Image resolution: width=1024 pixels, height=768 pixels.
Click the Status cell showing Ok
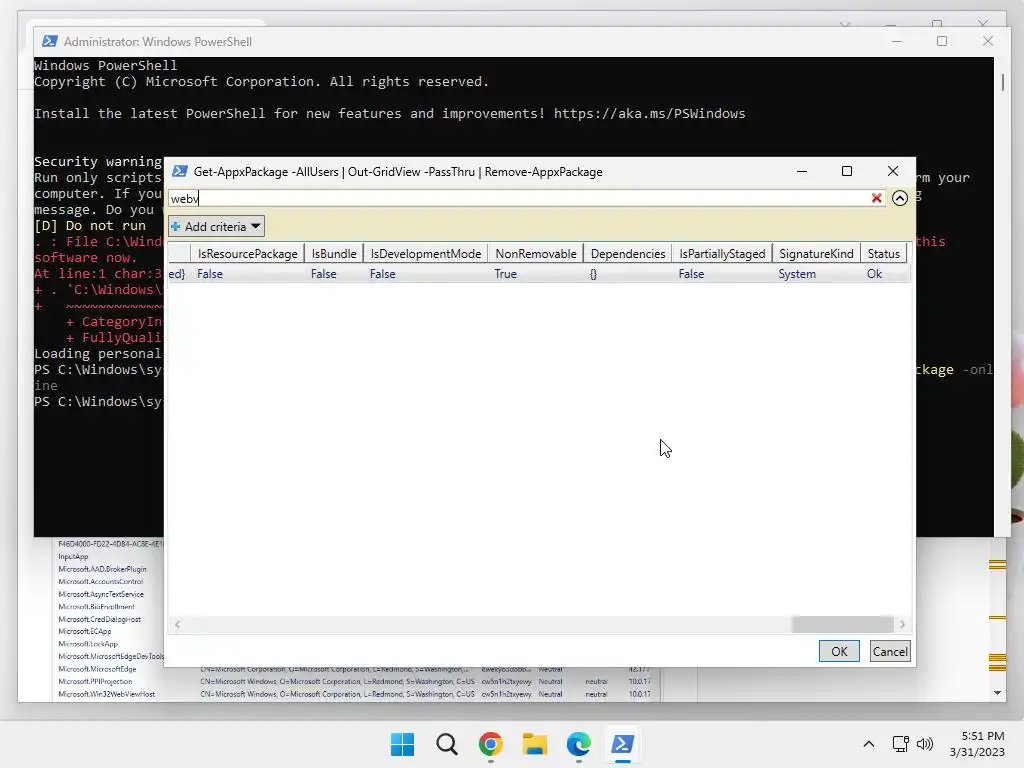(x=874, y=274)
